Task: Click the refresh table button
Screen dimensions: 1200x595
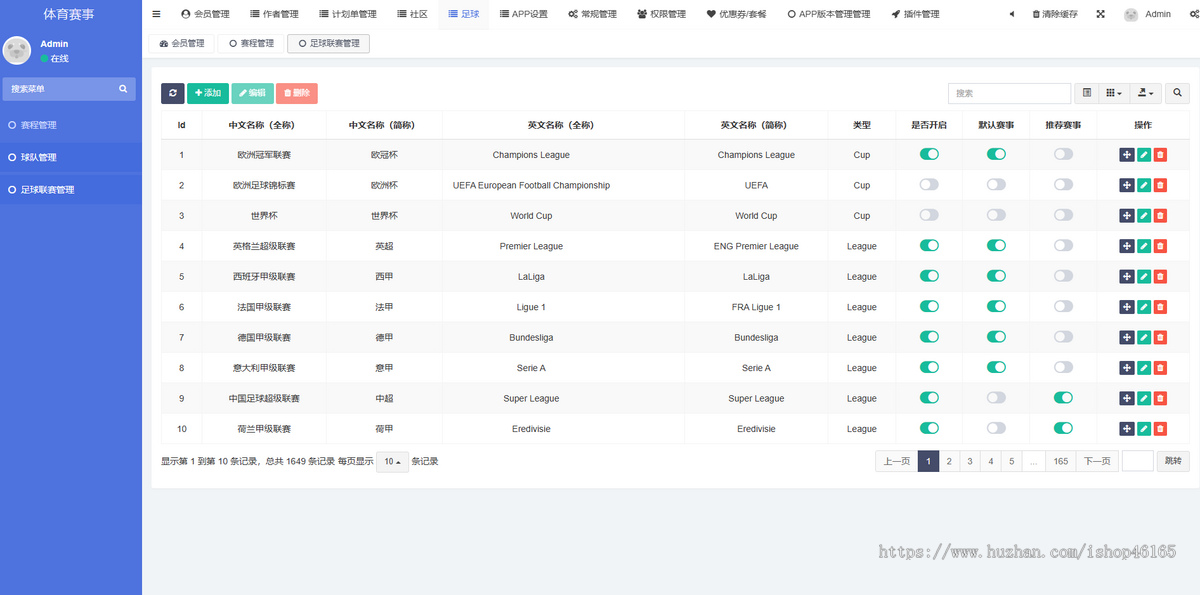Action: tap(173, 93)
